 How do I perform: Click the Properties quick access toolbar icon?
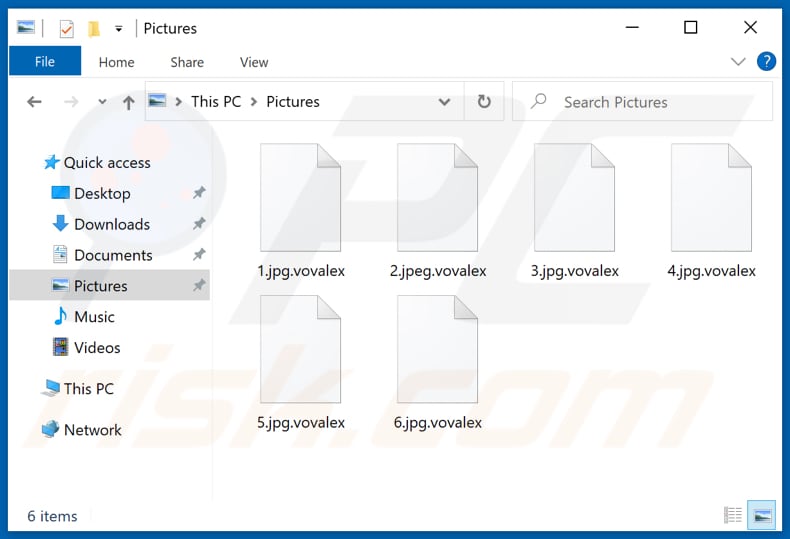tap(67, 28)
